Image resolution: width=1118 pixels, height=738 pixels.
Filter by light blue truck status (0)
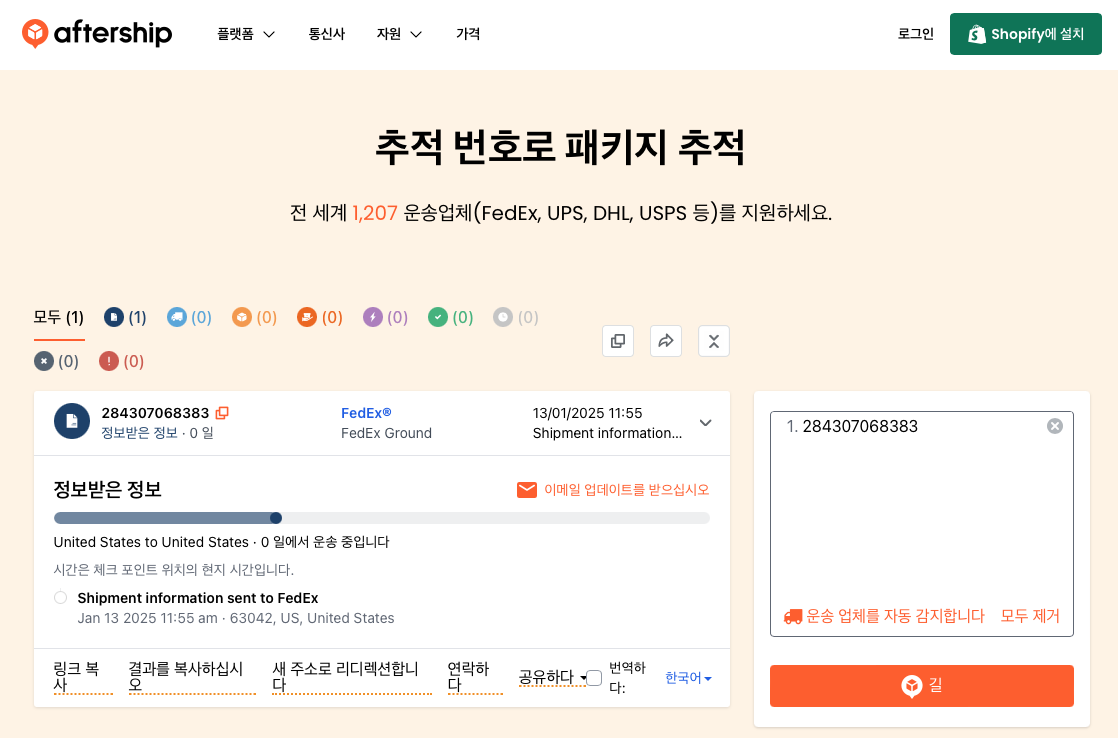[189, 317]
